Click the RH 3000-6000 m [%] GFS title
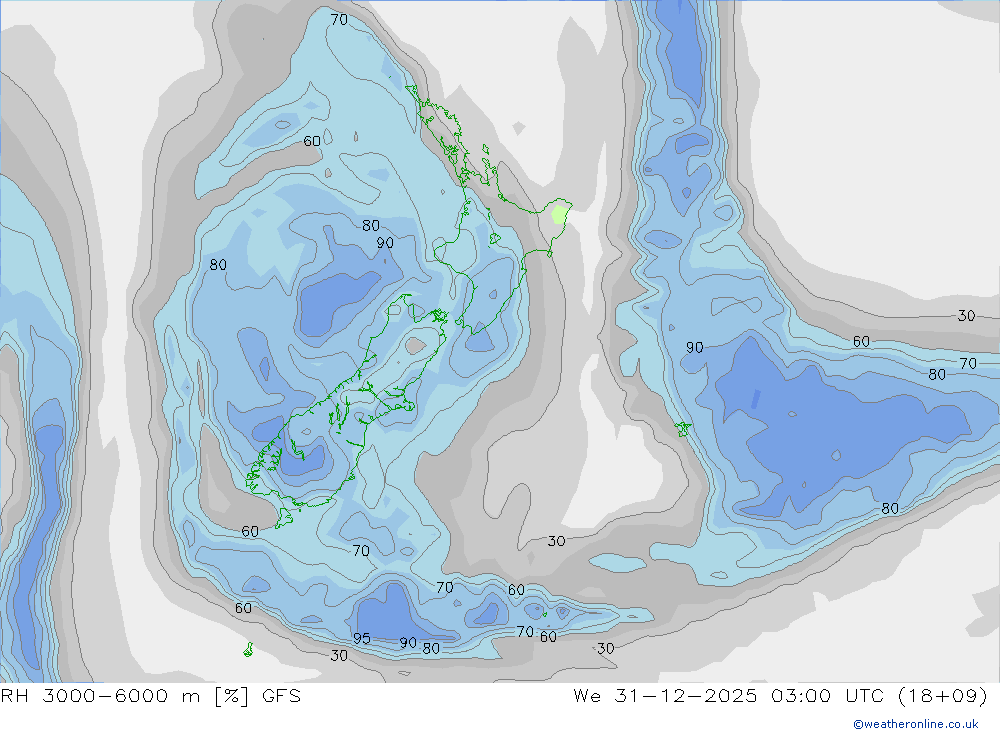 point(151,695)
